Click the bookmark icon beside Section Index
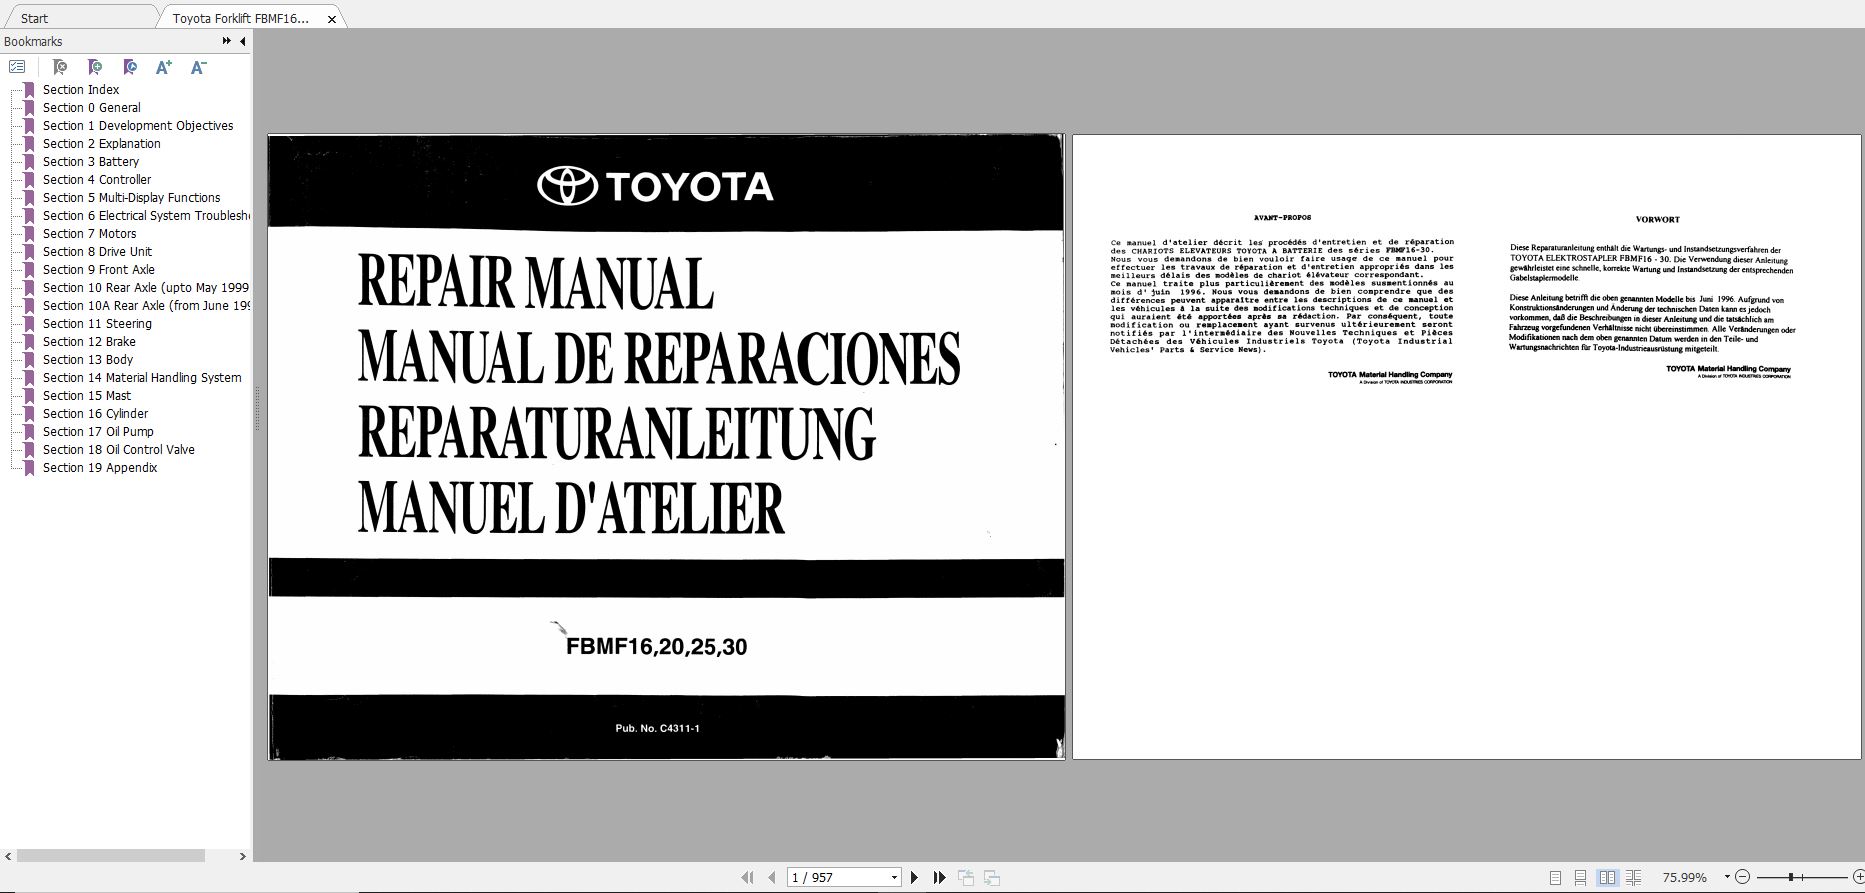 coord(29,90)
